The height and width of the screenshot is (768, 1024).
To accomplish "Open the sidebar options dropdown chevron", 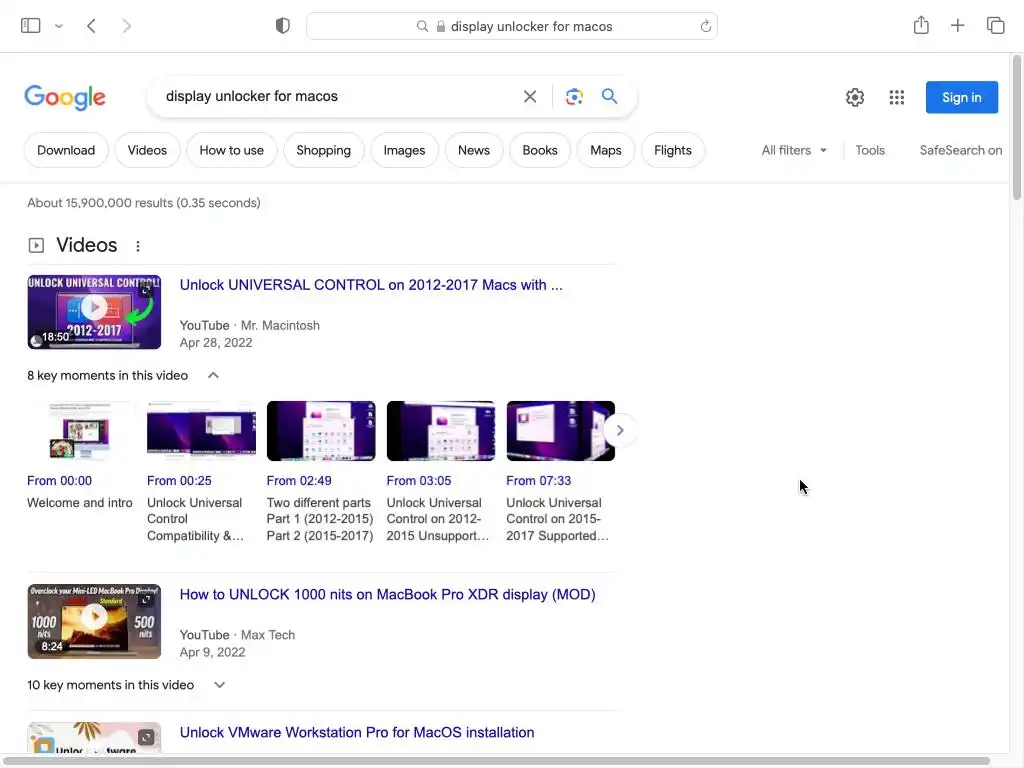I will [x=59, y=26].
